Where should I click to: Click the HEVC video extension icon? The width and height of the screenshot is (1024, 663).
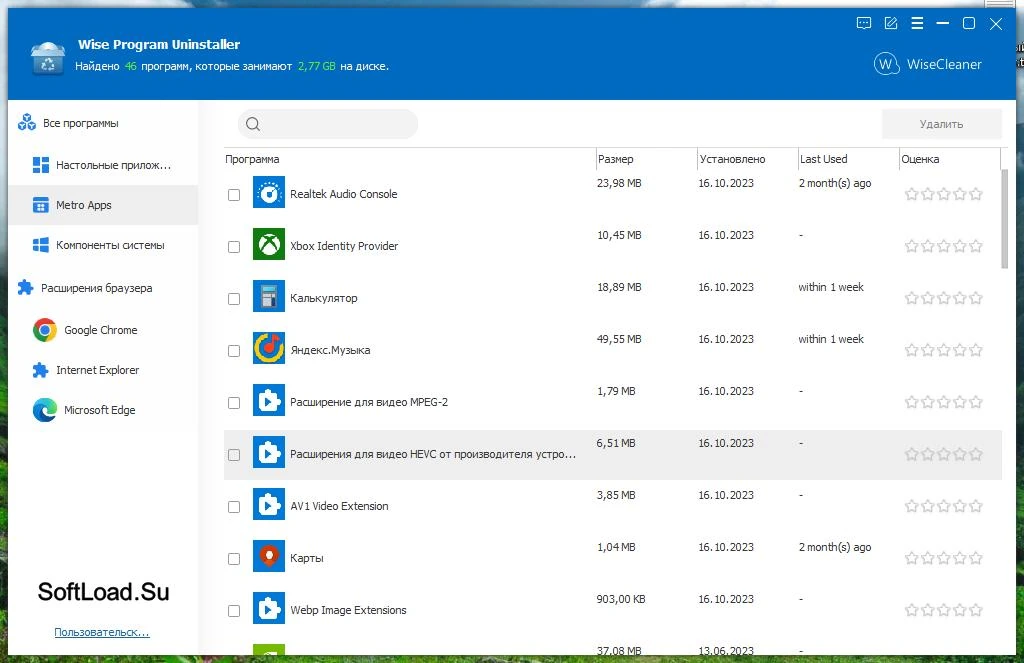point(268,453)
